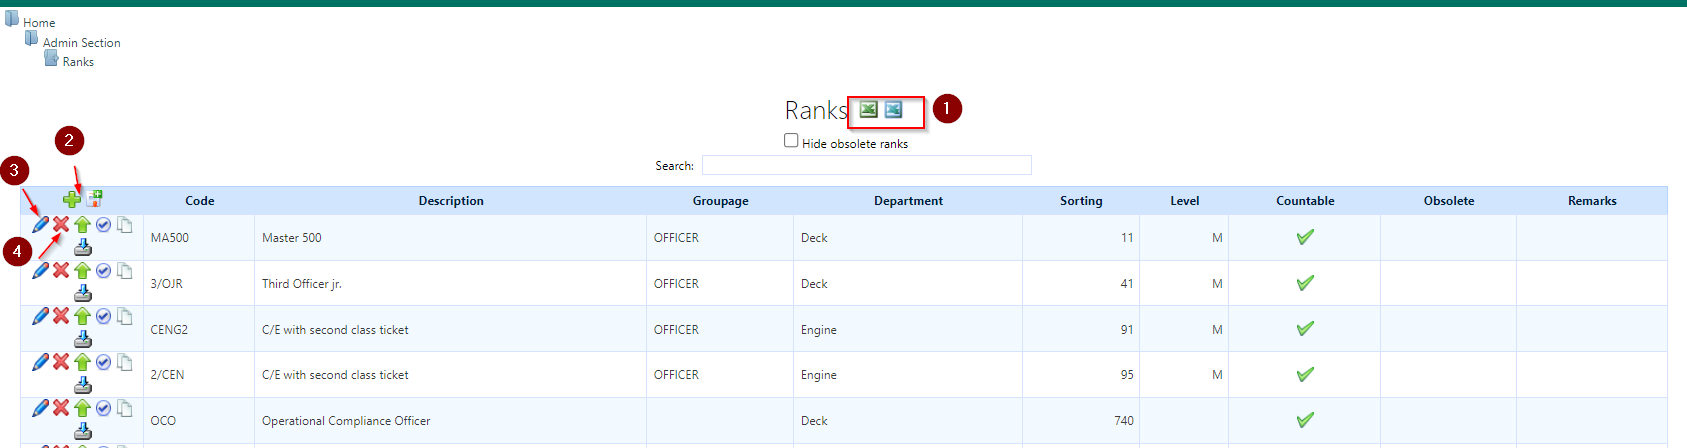Add a new rank with green plus icon

[72, 199]
